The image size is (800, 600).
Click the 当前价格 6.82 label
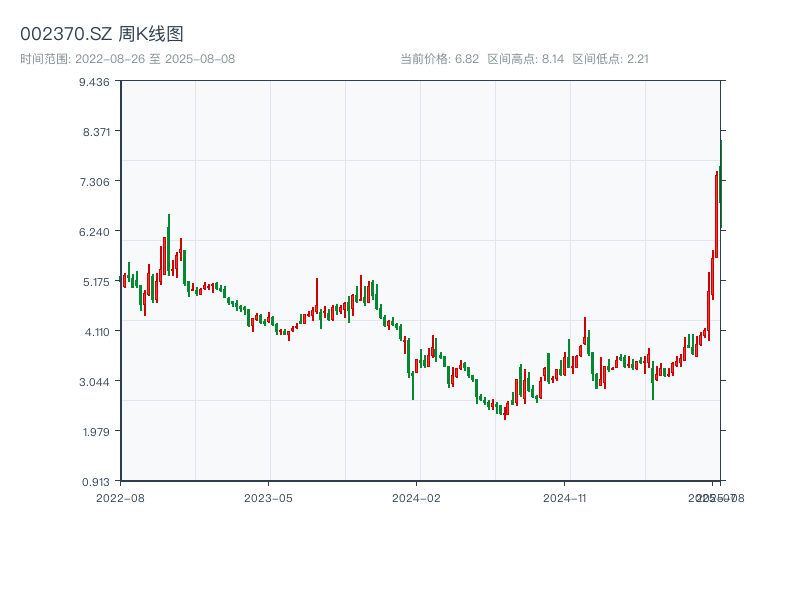pyautogui.click(x=440, y=59)
